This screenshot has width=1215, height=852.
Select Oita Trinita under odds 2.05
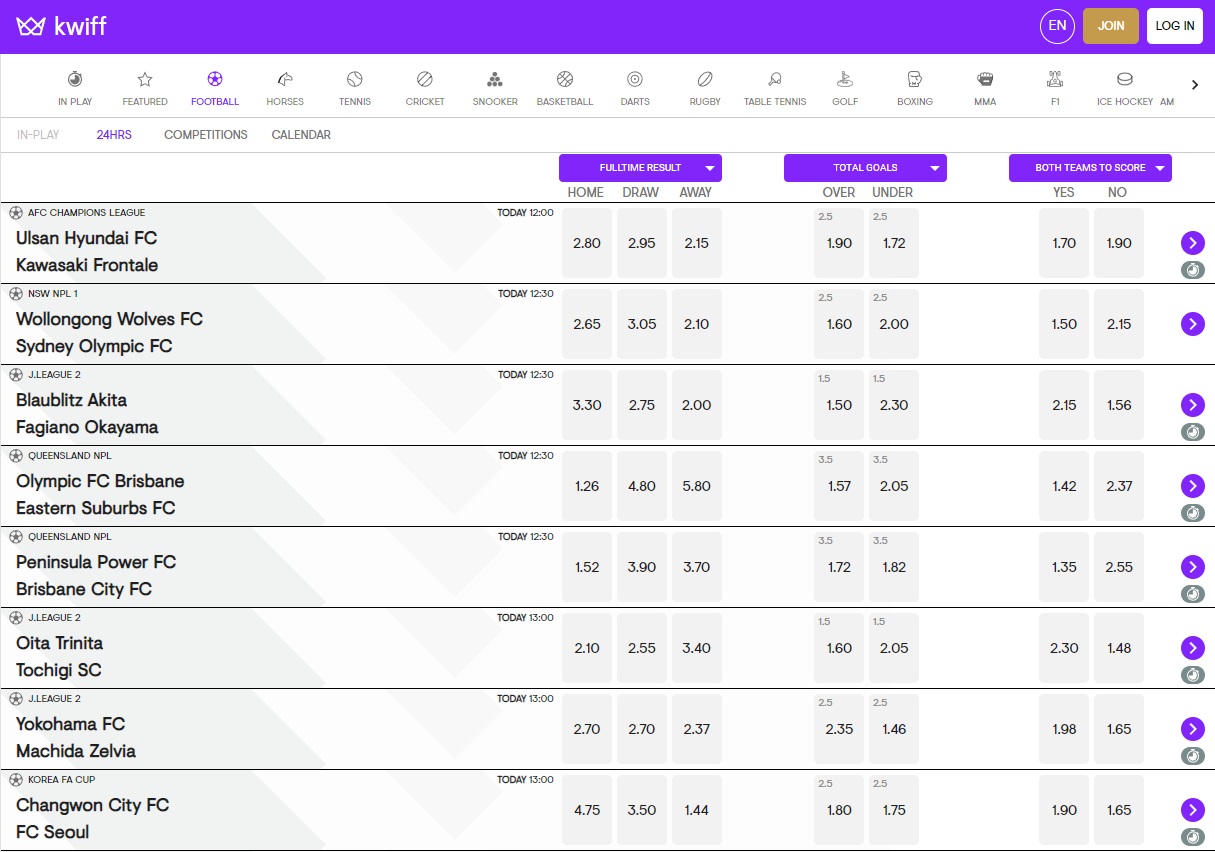point(894,648)
